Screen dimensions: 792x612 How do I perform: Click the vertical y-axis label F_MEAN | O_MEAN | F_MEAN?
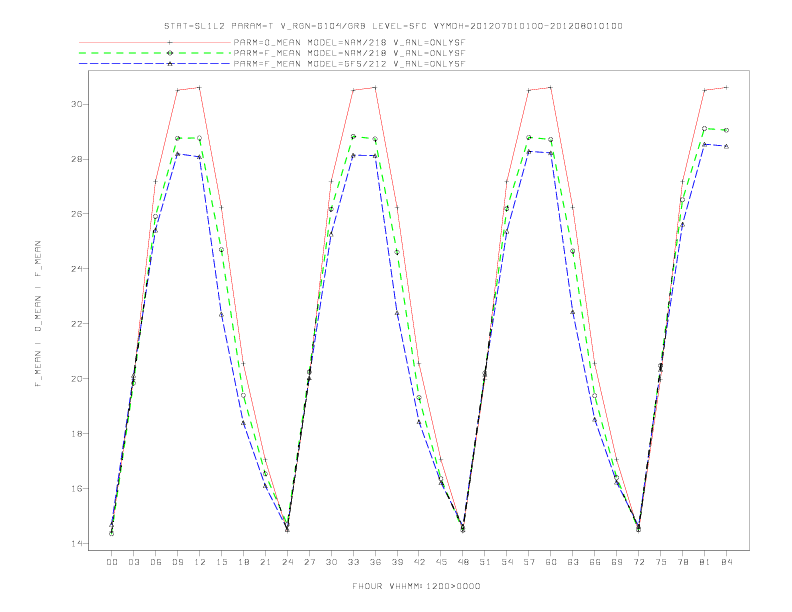click(x=38, y=314)
